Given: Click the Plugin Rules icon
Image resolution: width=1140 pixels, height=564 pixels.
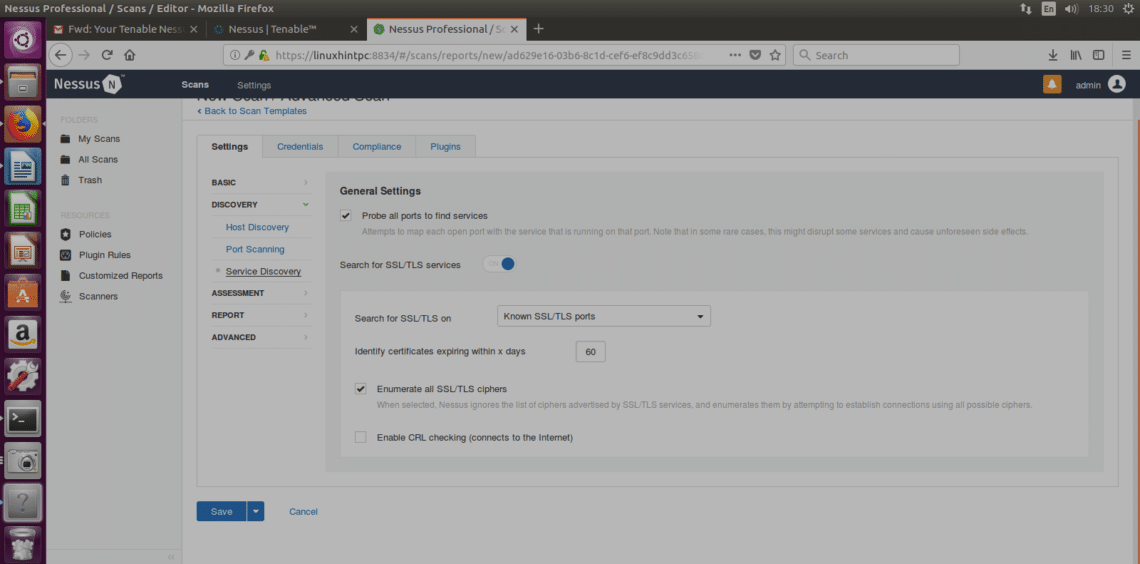Looking at the screenshot, I should [65, 255].
